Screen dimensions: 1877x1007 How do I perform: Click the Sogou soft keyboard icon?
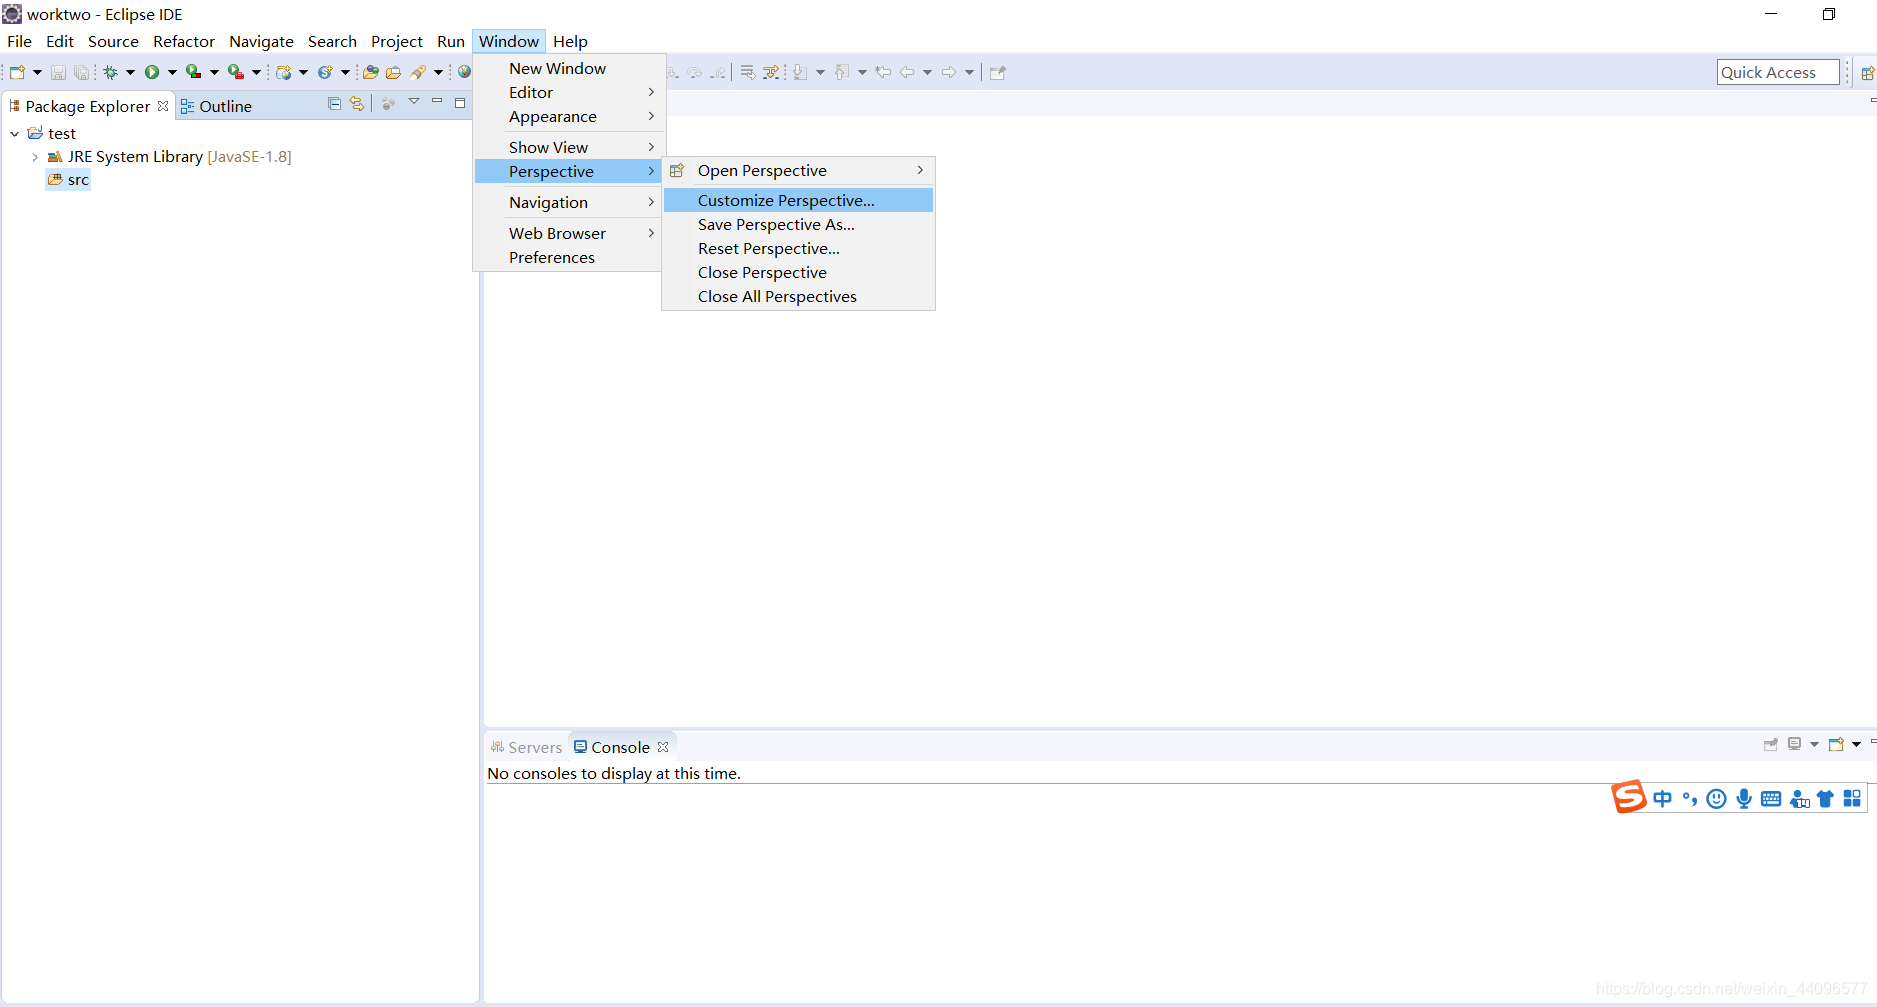pyautogui.click(x=1771, y=798)
